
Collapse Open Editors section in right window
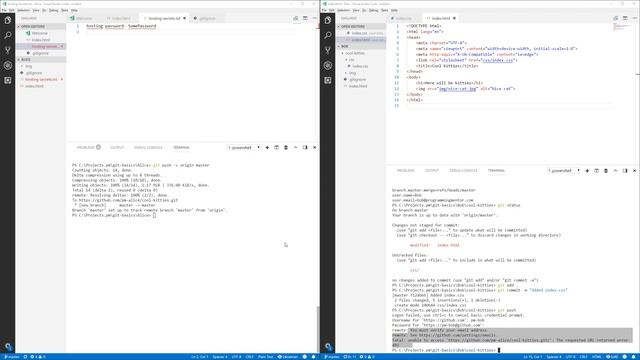[x=361, y=27]
